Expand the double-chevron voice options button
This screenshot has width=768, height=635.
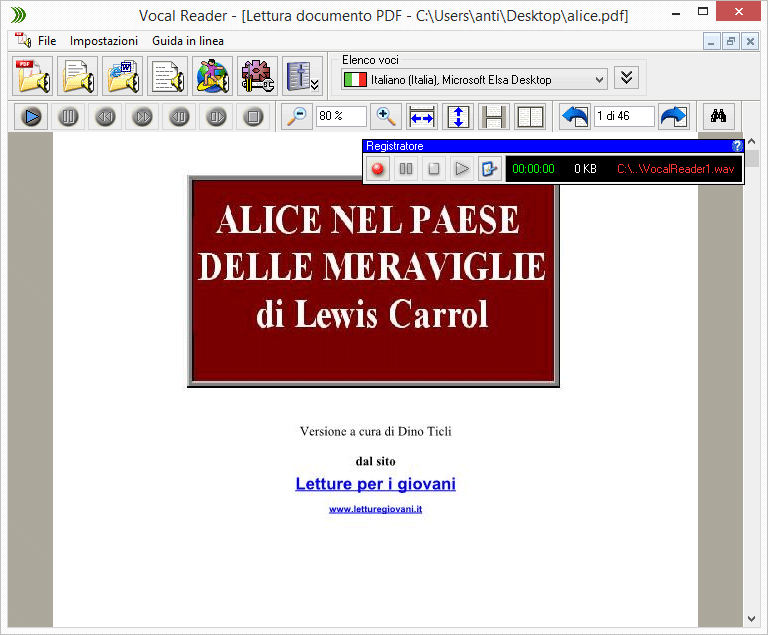click(626, 78)
